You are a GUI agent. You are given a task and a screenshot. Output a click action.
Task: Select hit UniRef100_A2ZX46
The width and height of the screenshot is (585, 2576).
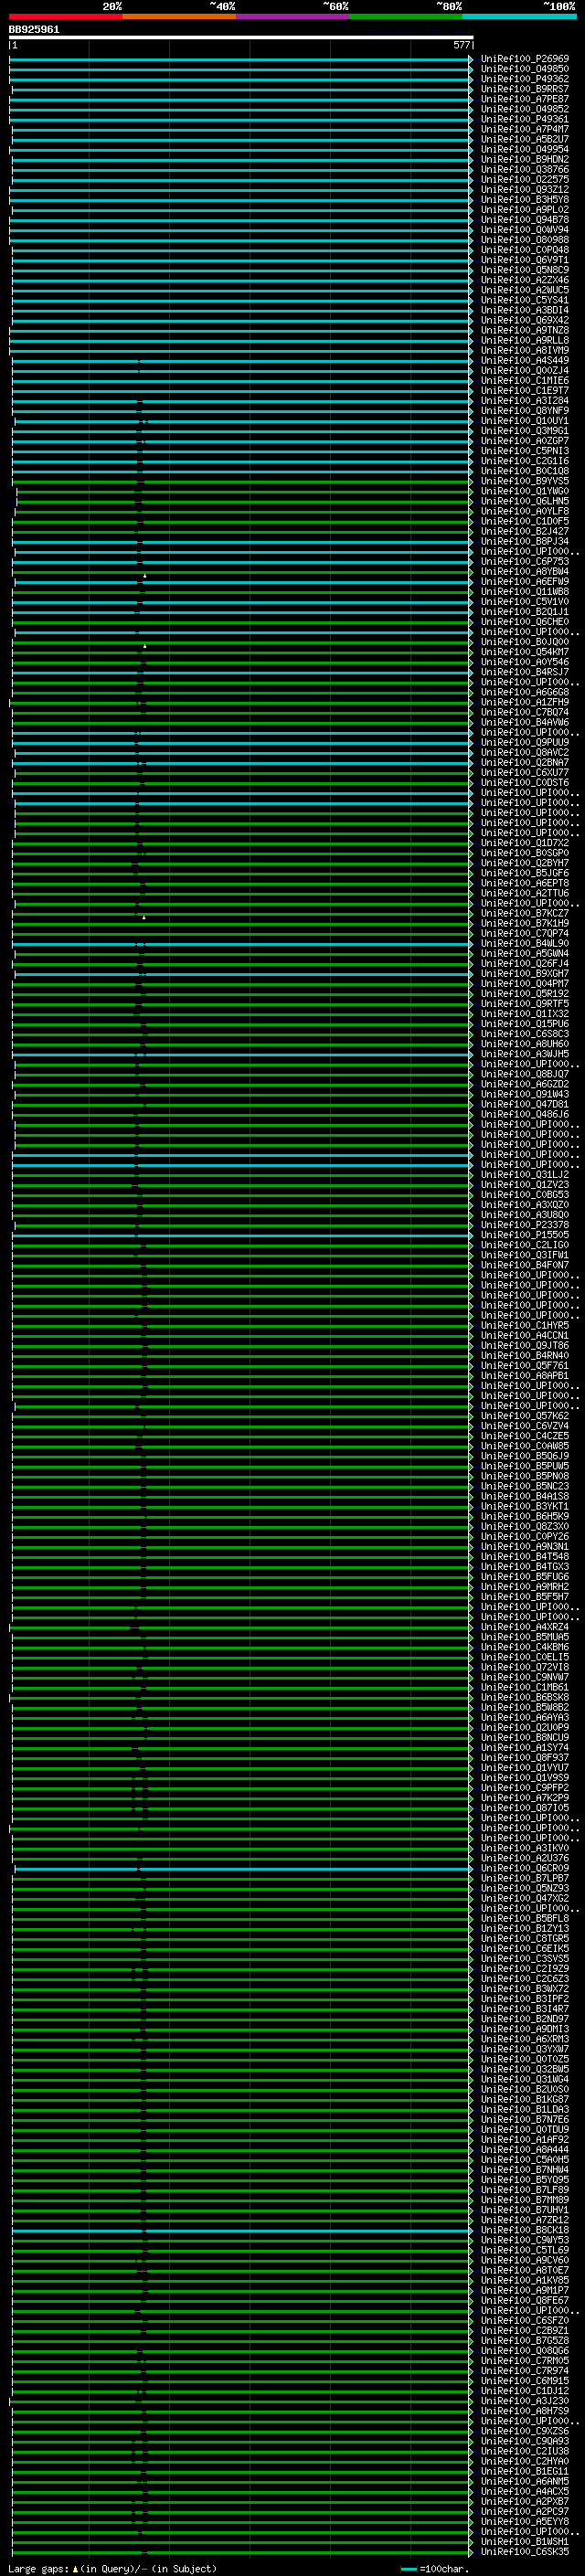(x=525, y=280)
